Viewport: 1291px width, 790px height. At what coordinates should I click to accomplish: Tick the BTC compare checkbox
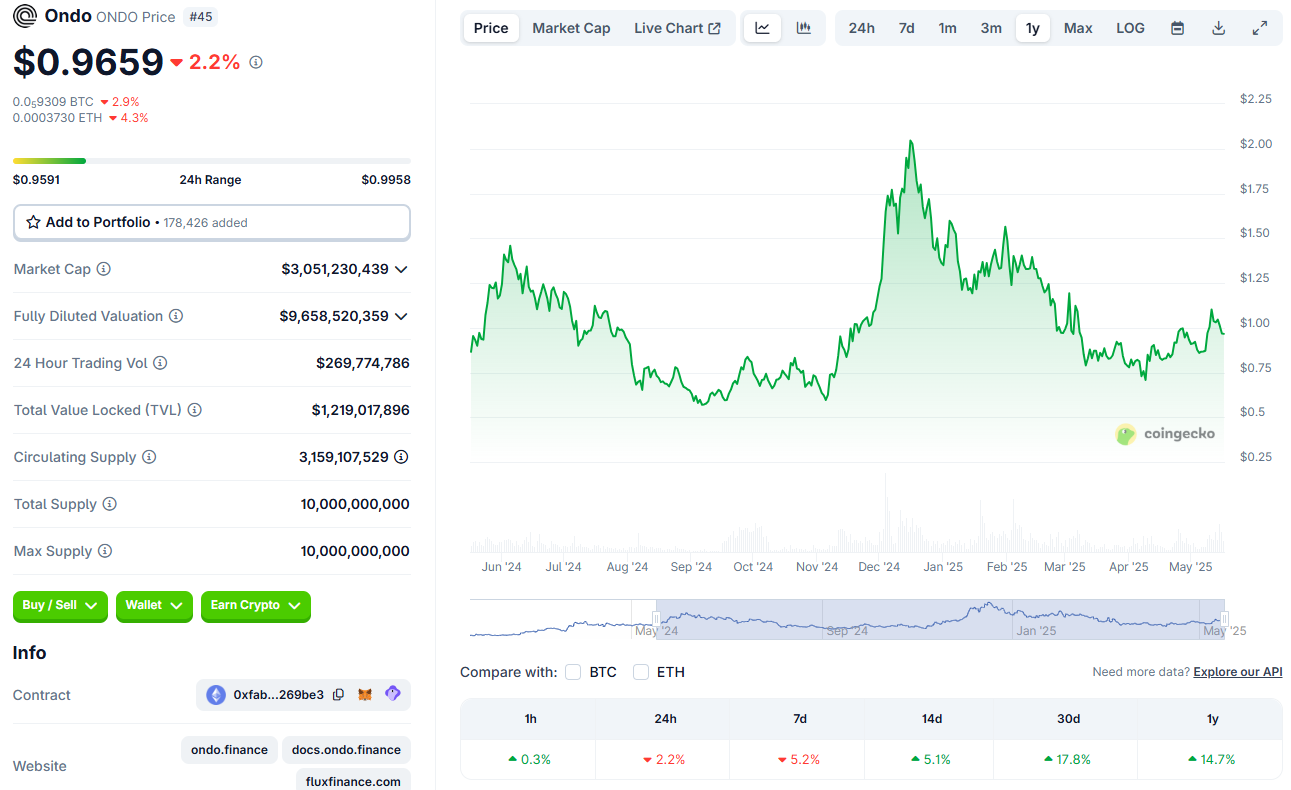(x=573, y=672)
